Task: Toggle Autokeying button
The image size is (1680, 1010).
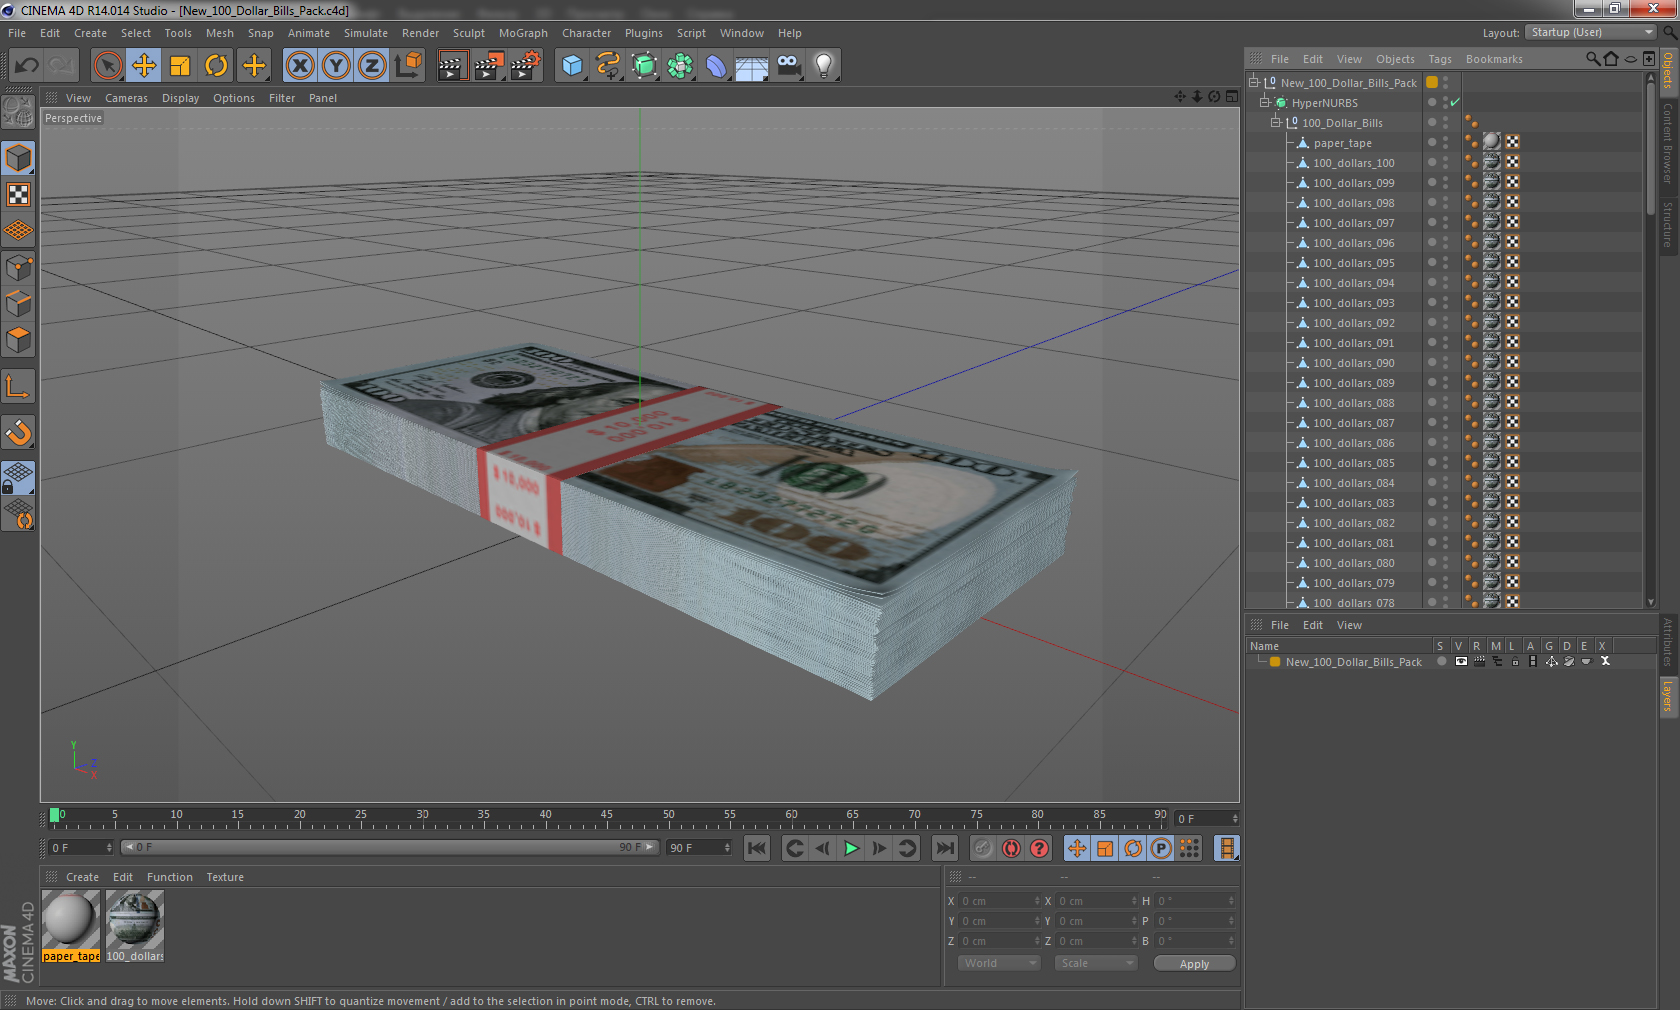Action: (1011, 848)
